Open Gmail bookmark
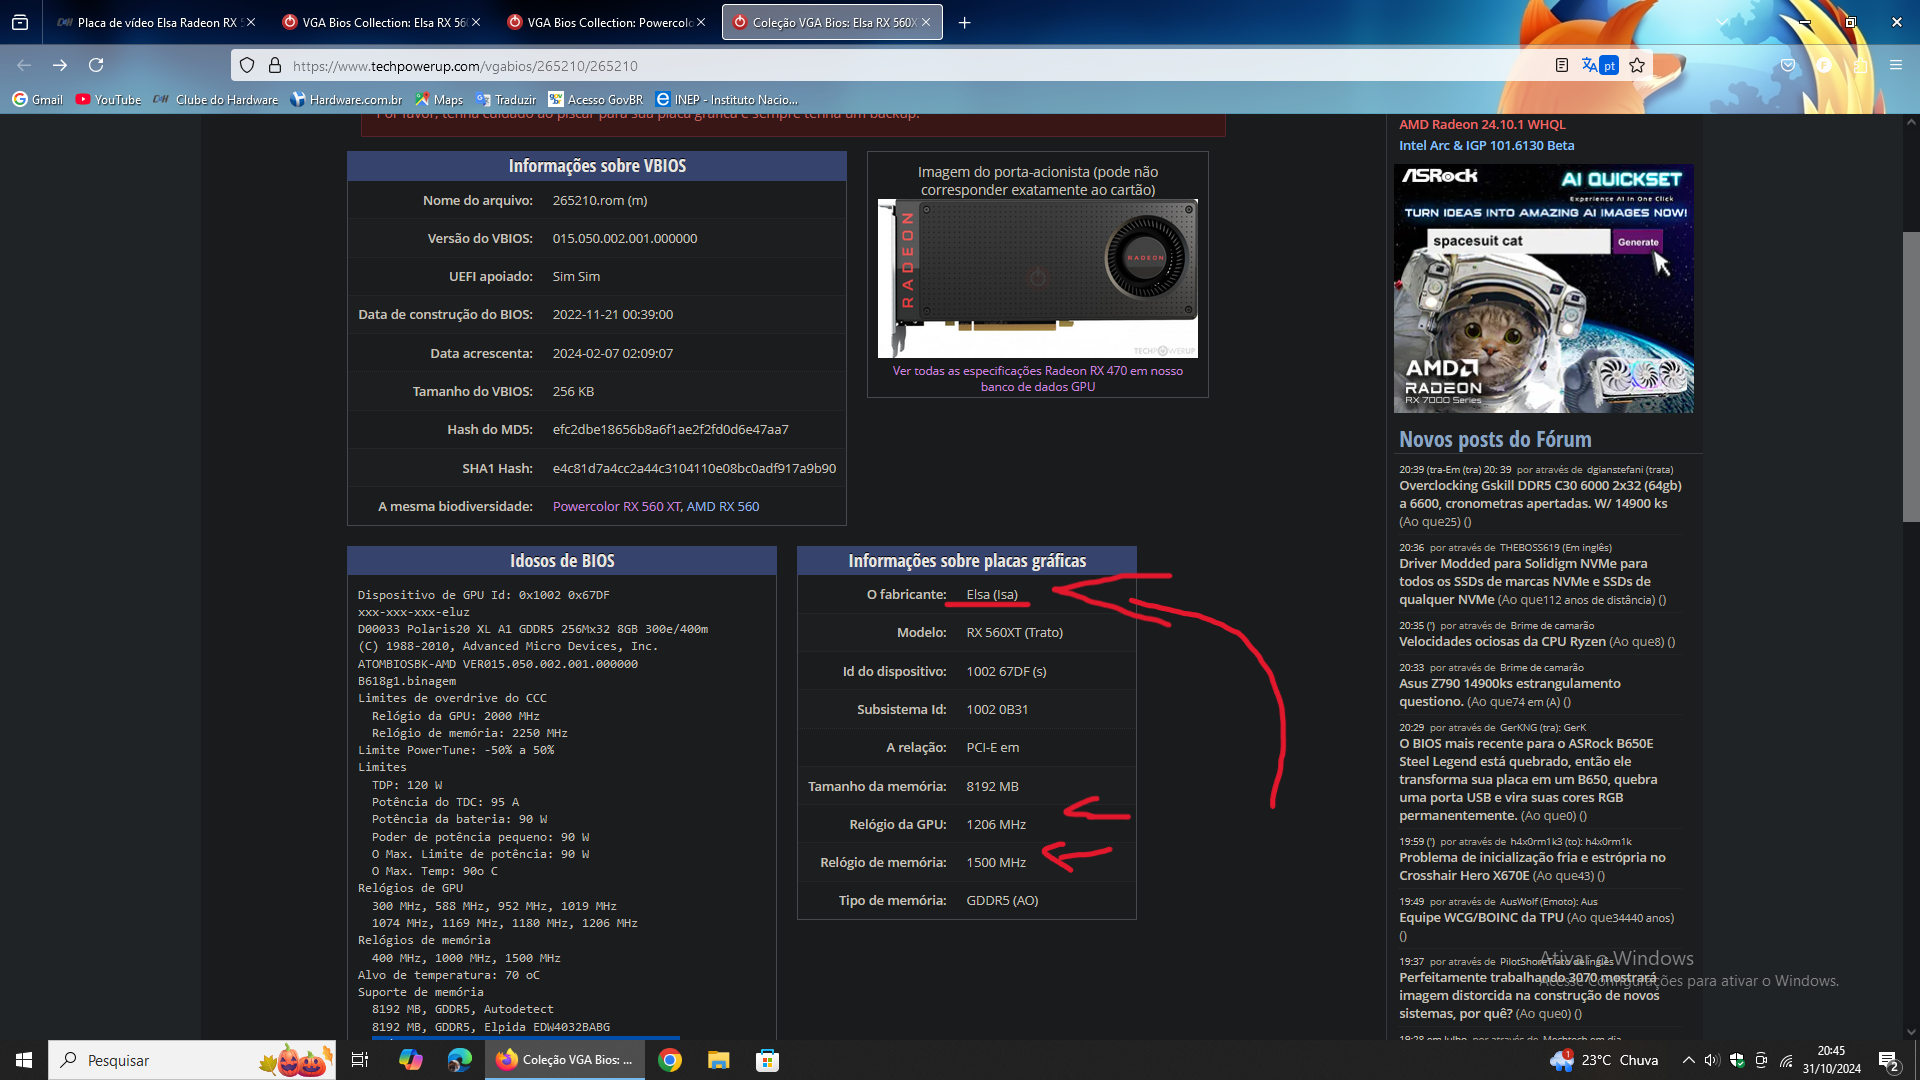Screen dimensions: 1920x1080 (38, 99)
